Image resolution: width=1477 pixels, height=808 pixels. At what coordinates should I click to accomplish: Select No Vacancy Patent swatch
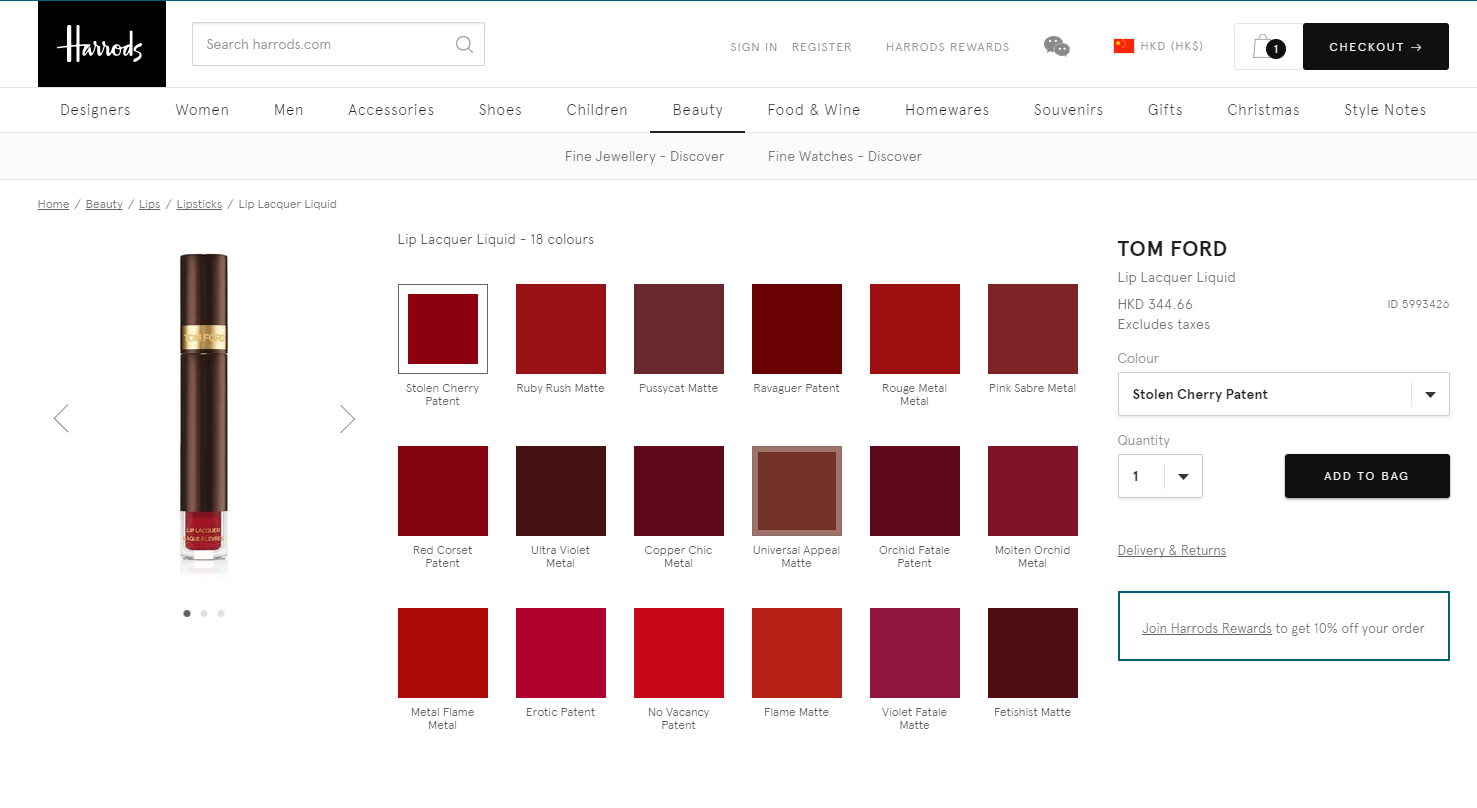click(x=679, y=653)
